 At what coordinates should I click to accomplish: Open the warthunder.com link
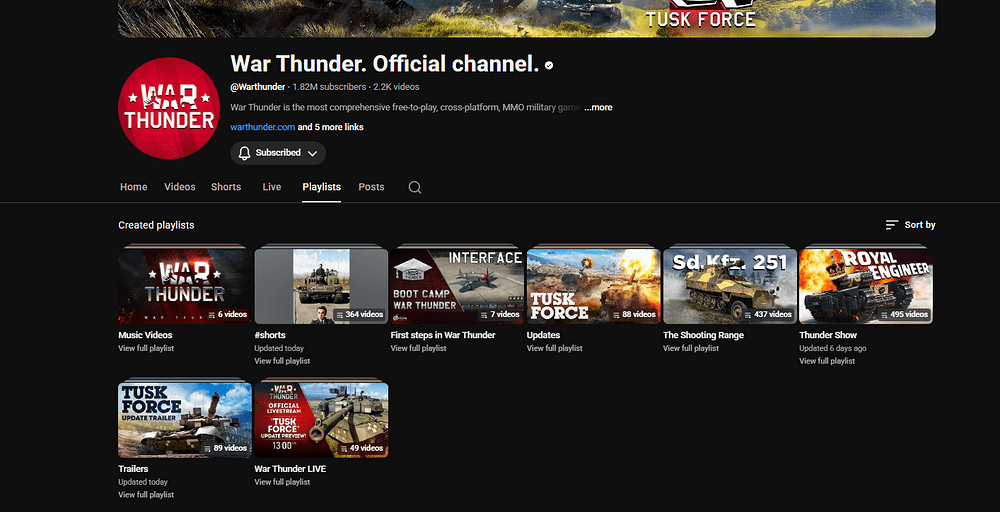(262, 127)
